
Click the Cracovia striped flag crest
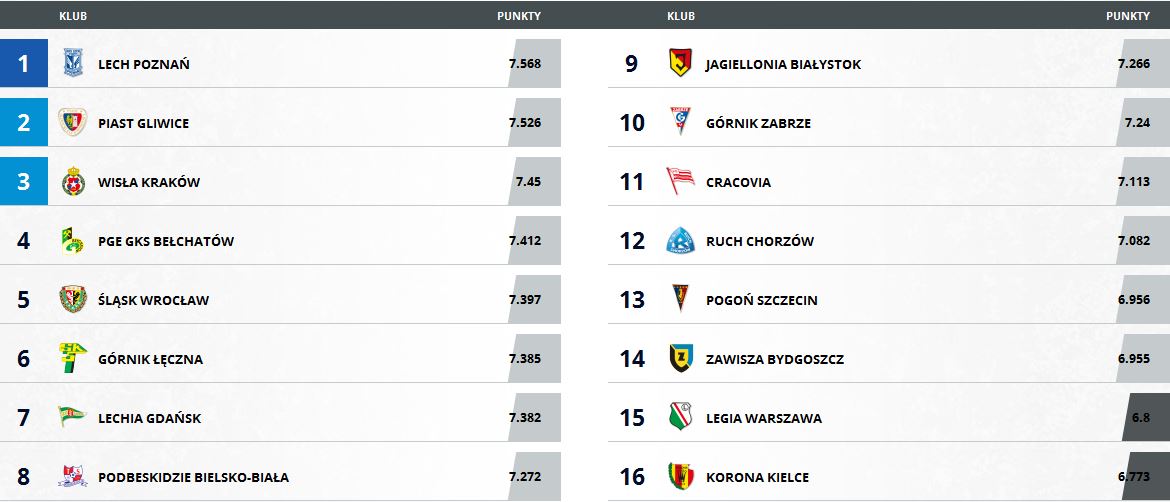(x=681, y=181)
